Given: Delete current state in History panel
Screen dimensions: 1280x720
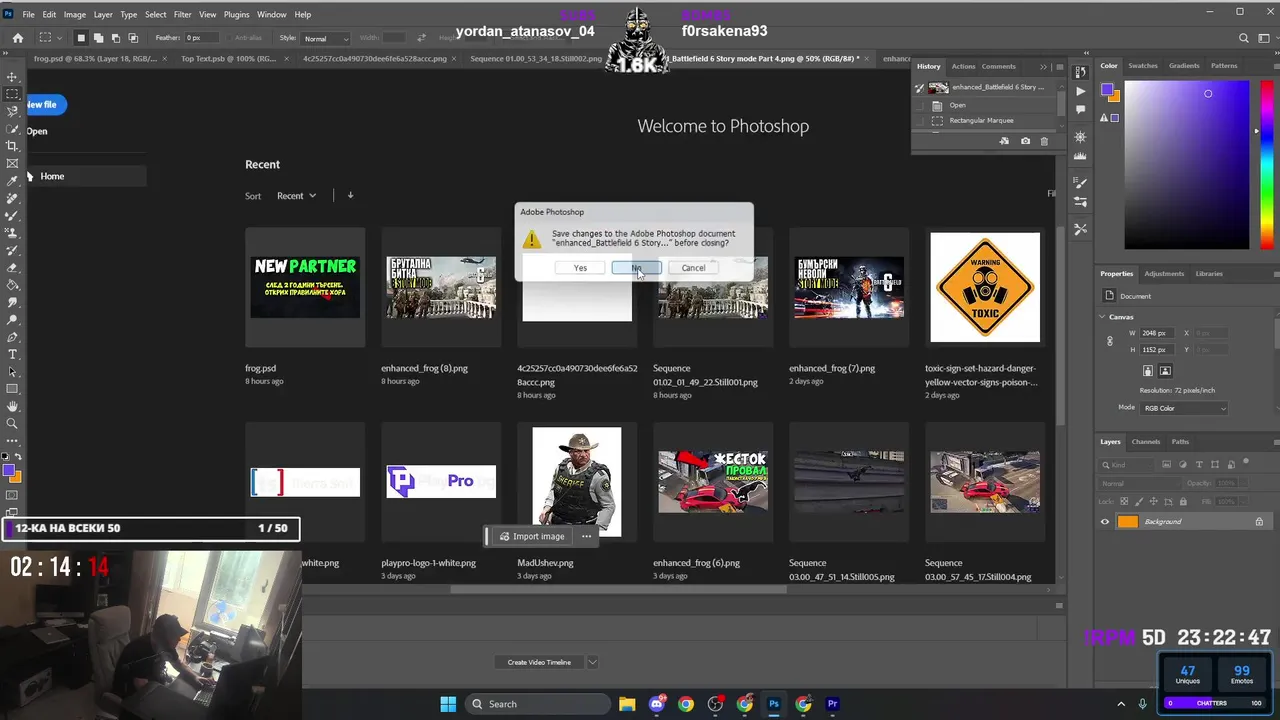Looking at the screenshot, I should tap(1044, 141).
